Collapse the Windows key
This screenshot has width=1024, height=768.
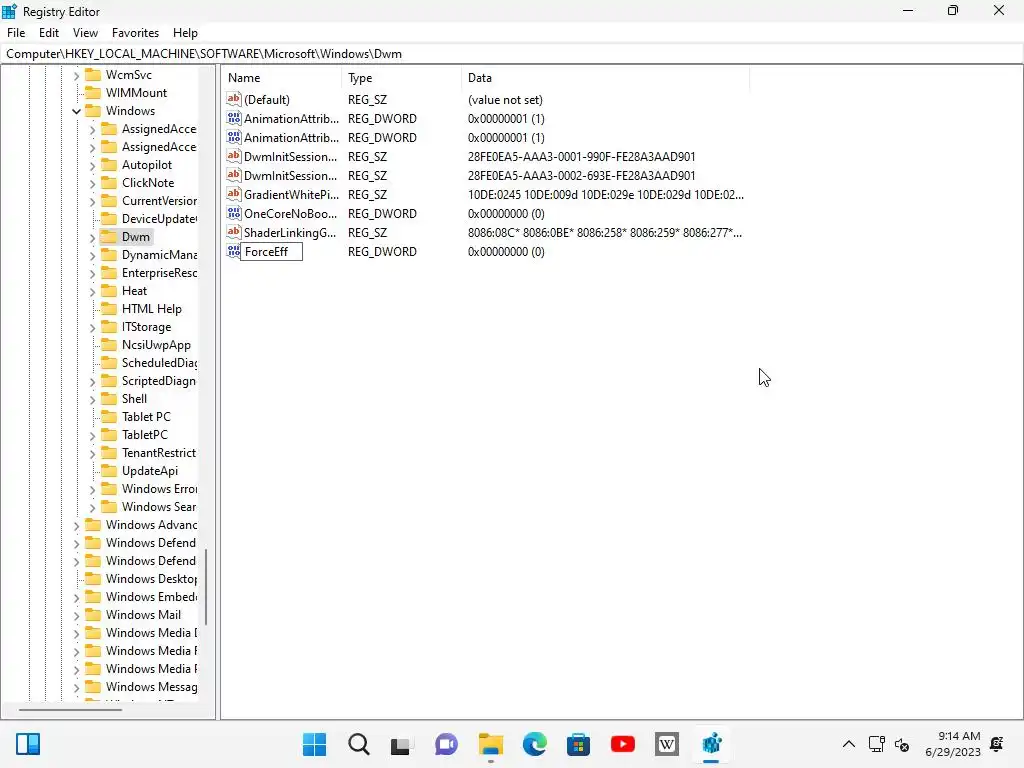coord(76,111)
